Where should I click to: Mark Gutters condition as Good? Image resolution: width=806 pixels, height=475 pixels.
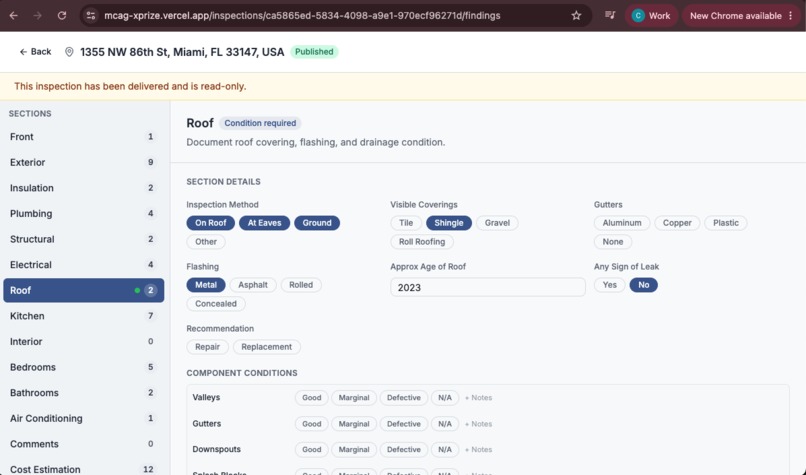point(312,424)
